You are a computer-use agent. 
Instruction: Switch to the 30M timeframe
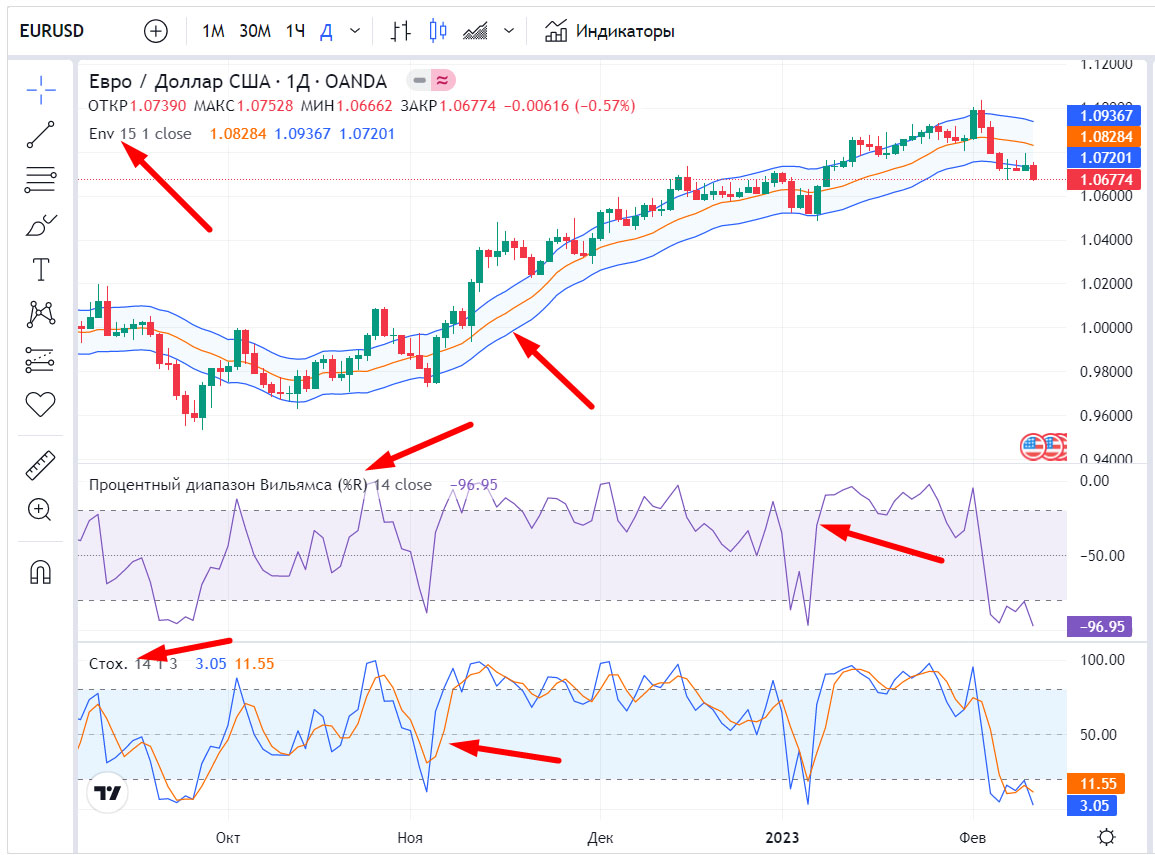(255, 31)
